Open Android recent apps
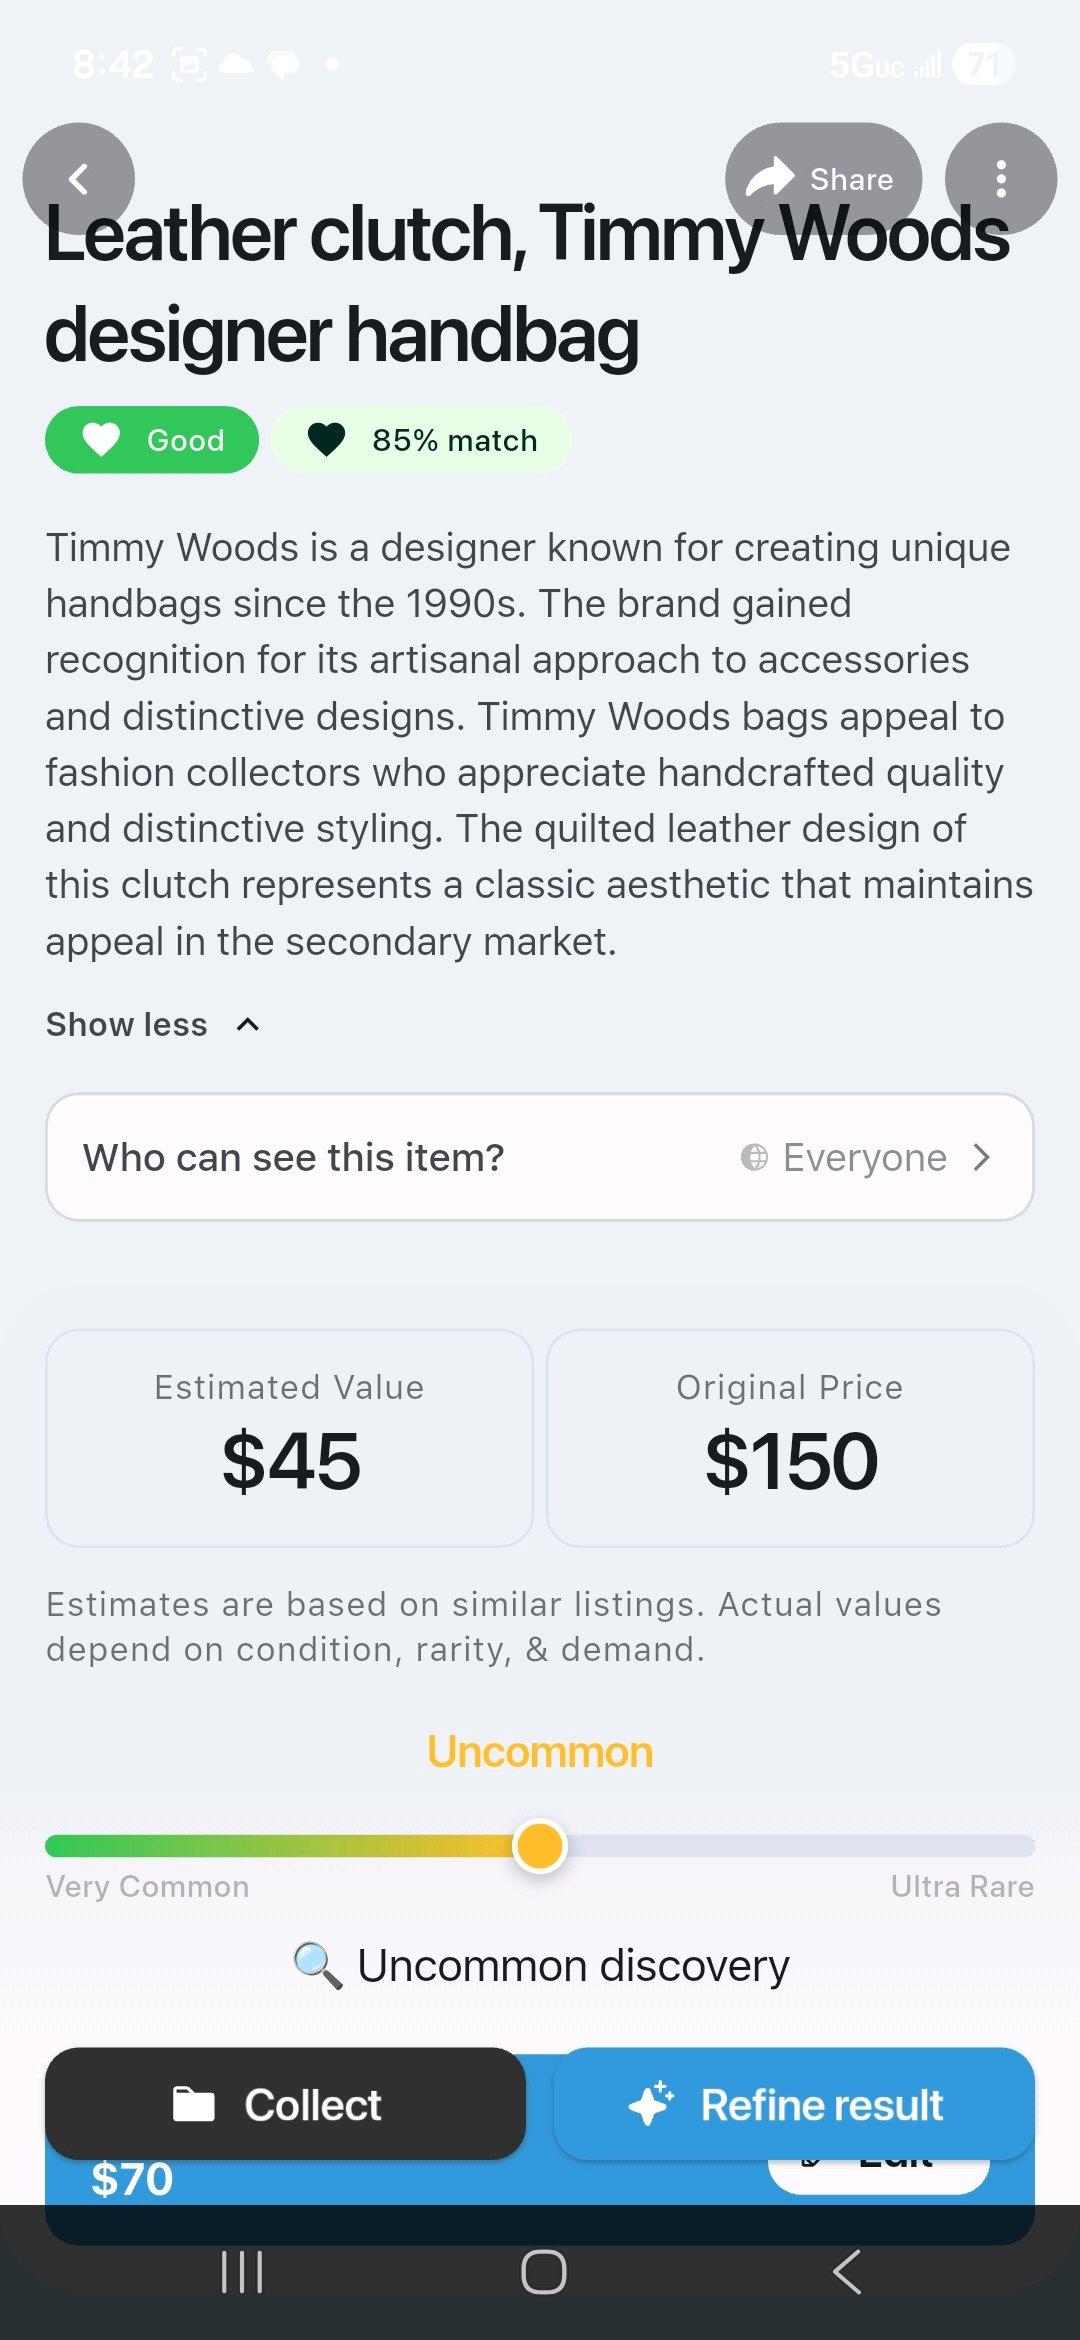1080x2340 pixels. click(x=241, y=2272)
